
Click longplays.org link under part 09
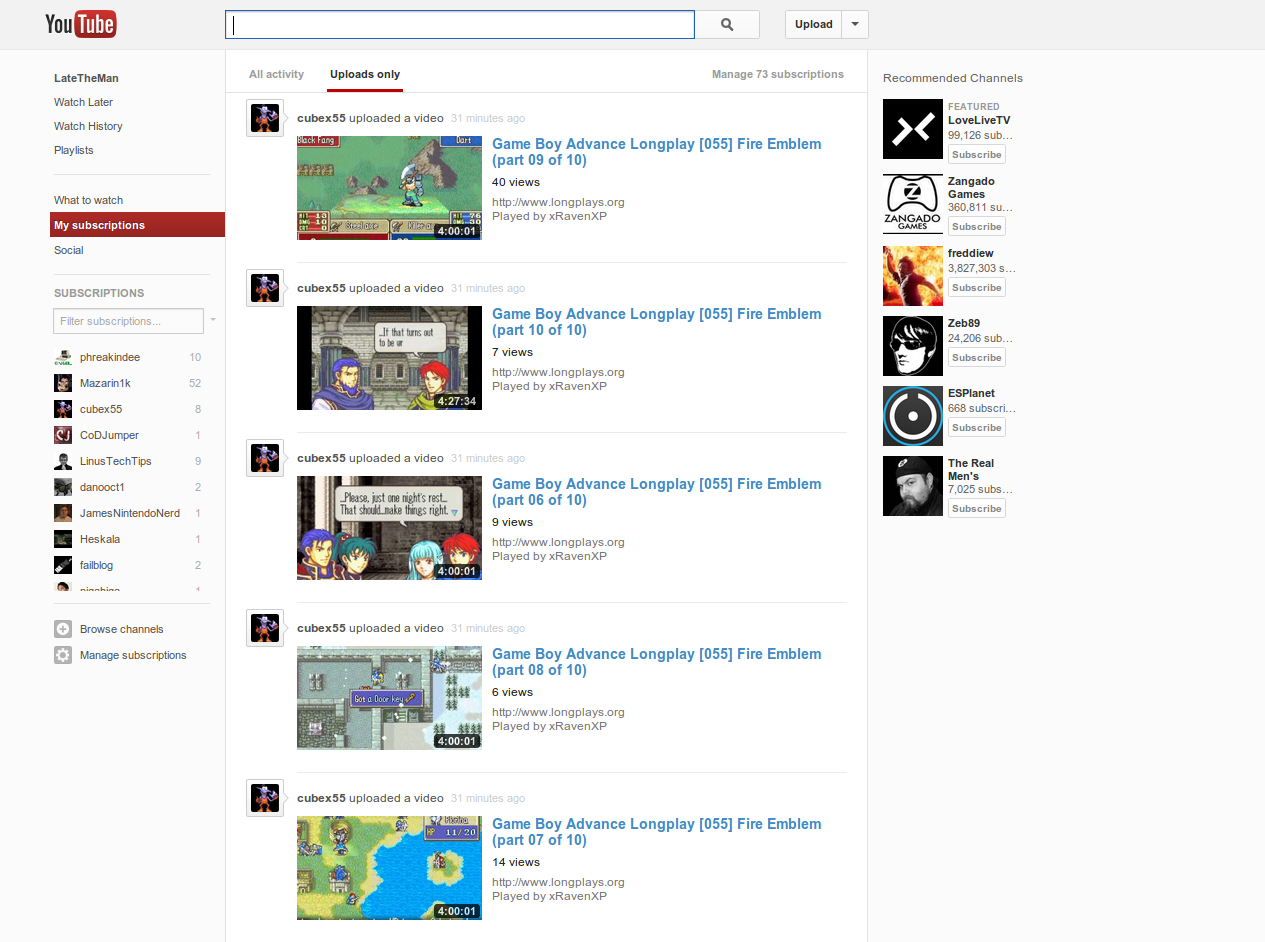tap(558, 202)
